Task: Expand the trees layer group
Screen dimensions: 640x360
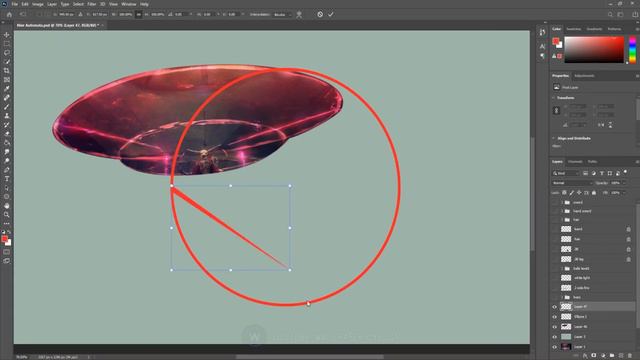Action: pos(562,297)
